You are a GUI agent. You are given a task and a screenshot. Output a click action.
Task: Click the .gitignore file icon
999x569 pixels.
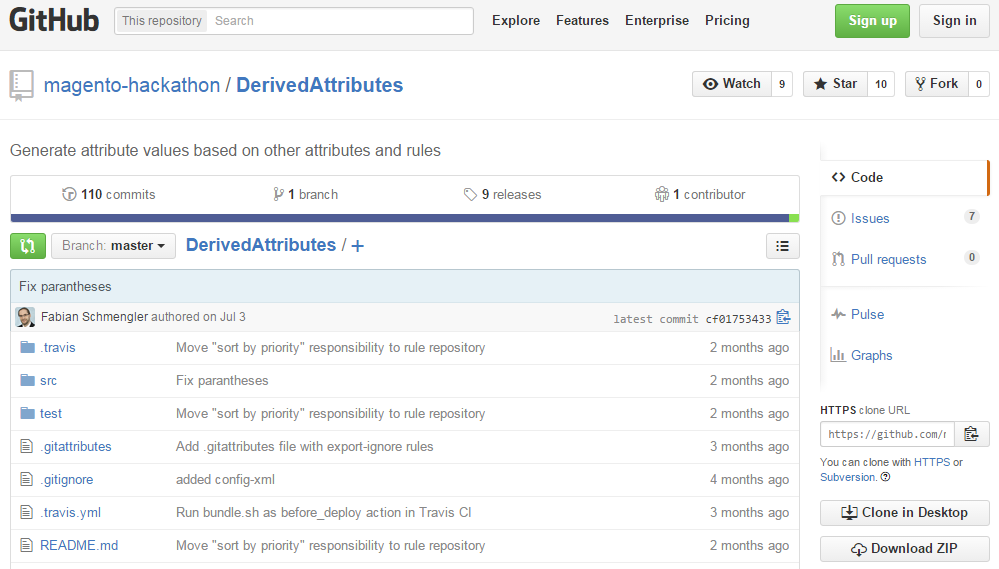click(x=26, y=479)
